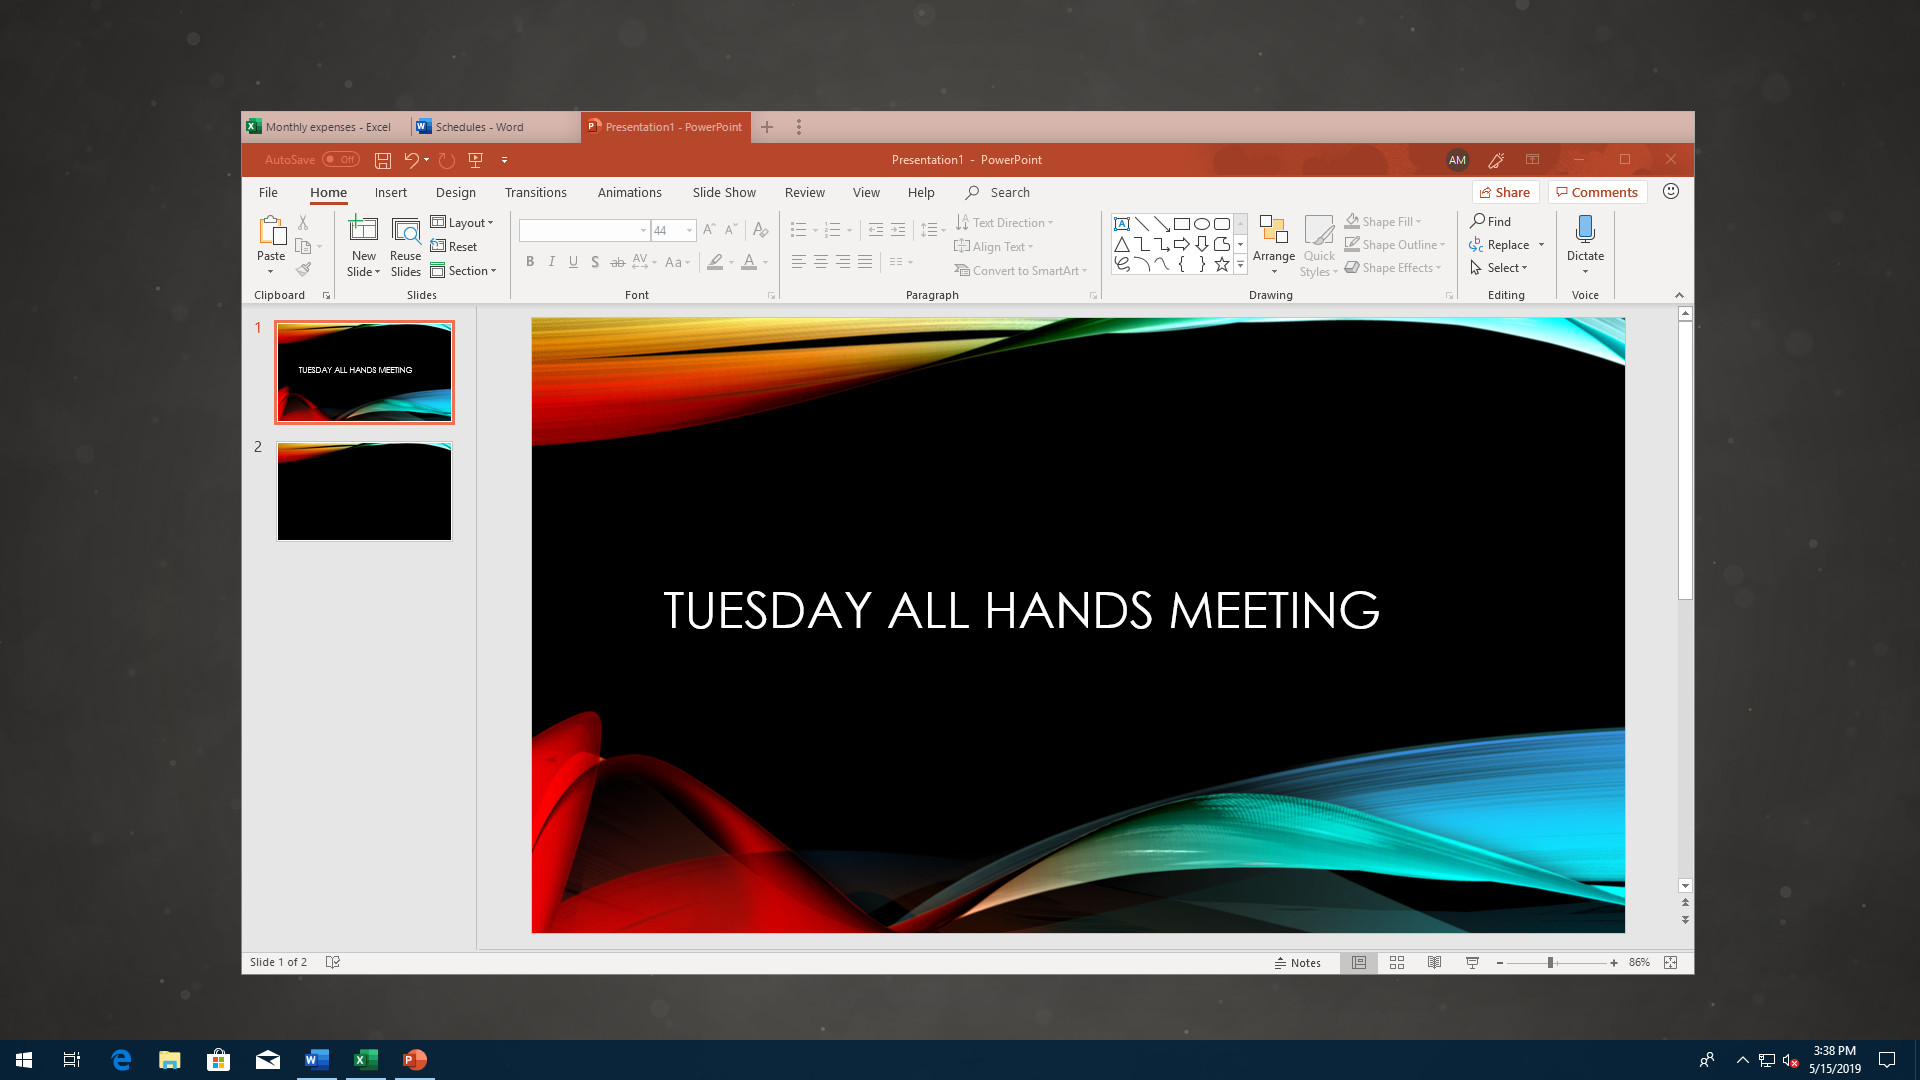
Task: Open the Section dropdown menu
Action: (464, 270)
